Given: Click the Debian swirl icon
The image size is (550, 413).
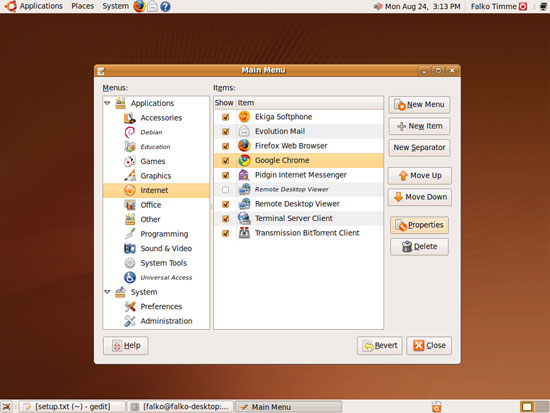Looking at the screenshot, I should (129, 132).
